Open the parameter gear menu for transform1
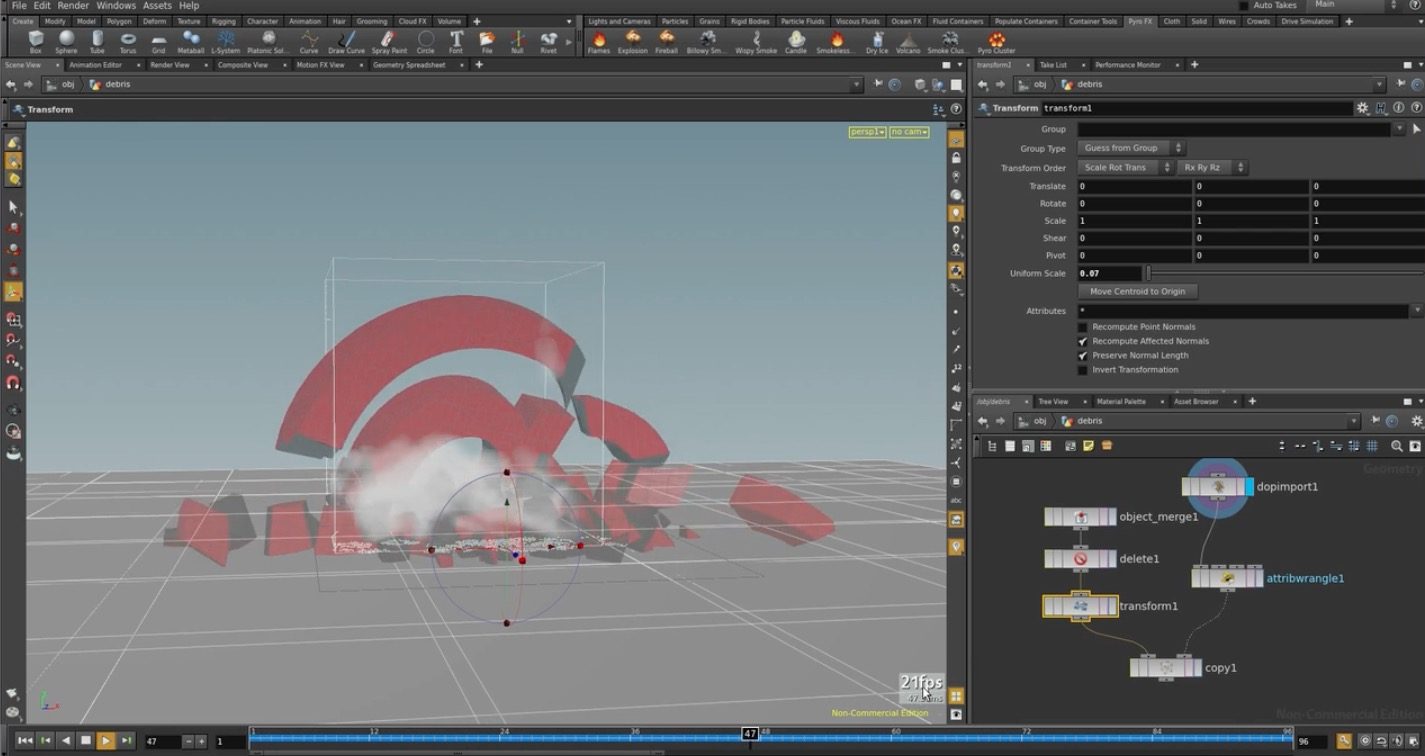This screenshot has height=756, width=1425. pyautogui.click(x=1362, y=108)
